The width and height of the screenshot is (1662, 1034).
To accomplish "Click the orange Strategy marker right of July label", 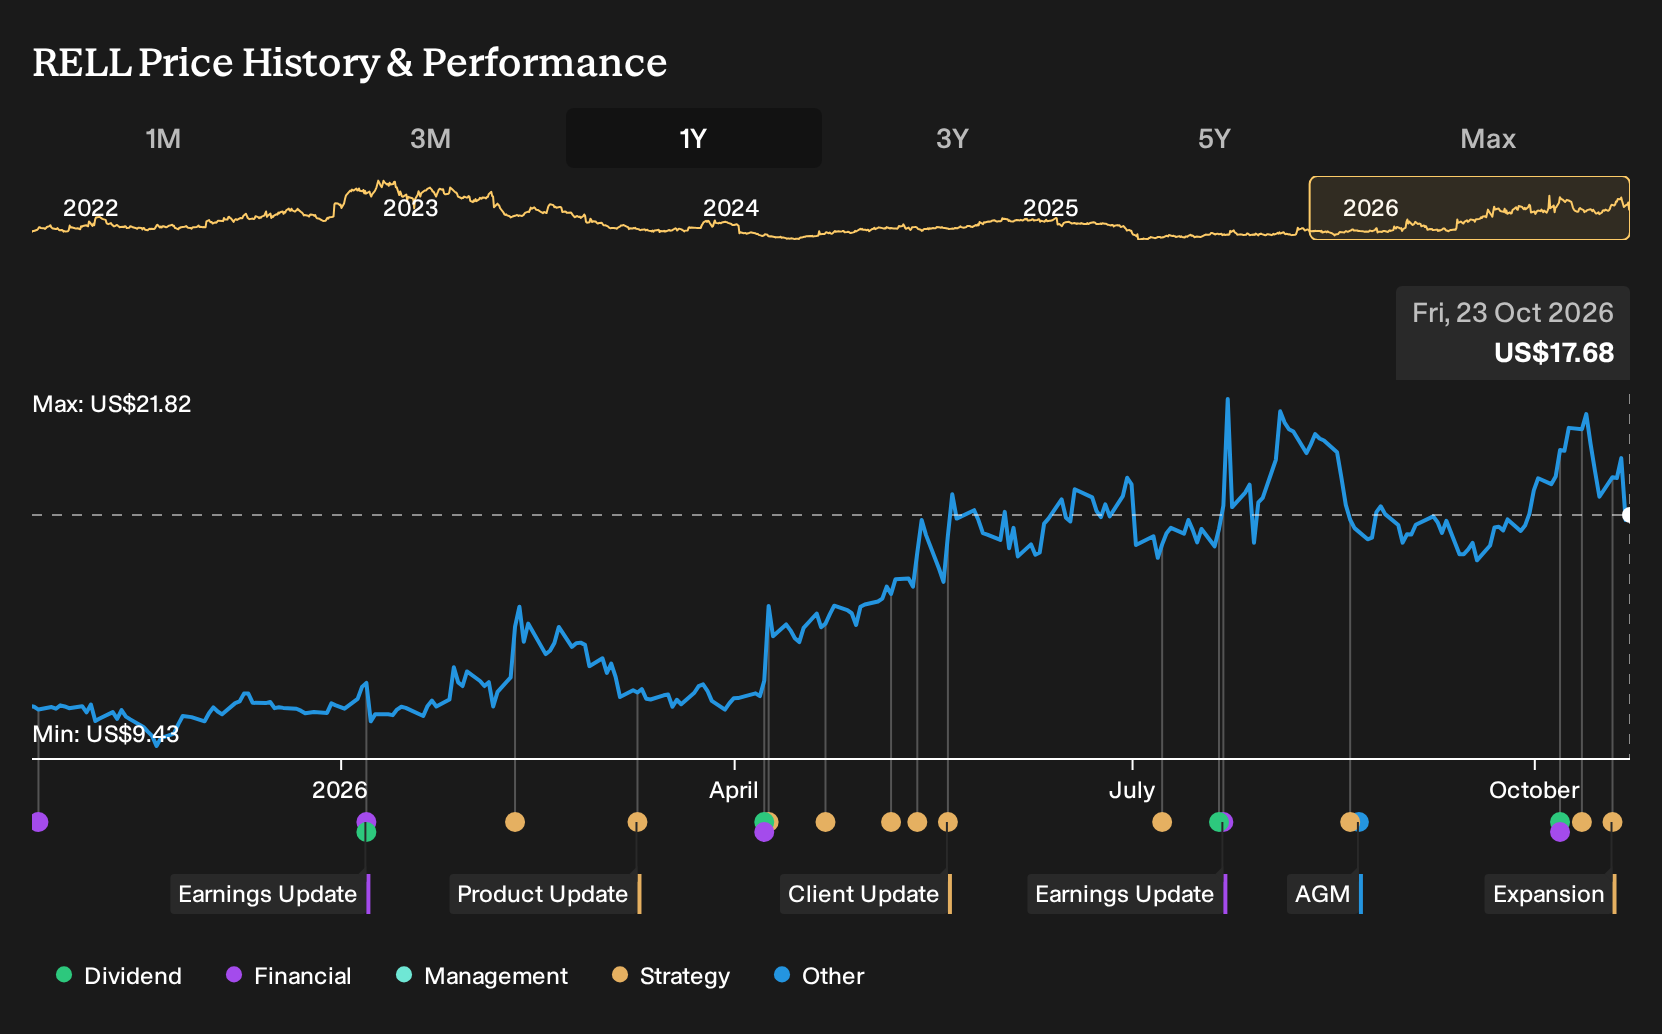I will click(x=1162, y=822).
